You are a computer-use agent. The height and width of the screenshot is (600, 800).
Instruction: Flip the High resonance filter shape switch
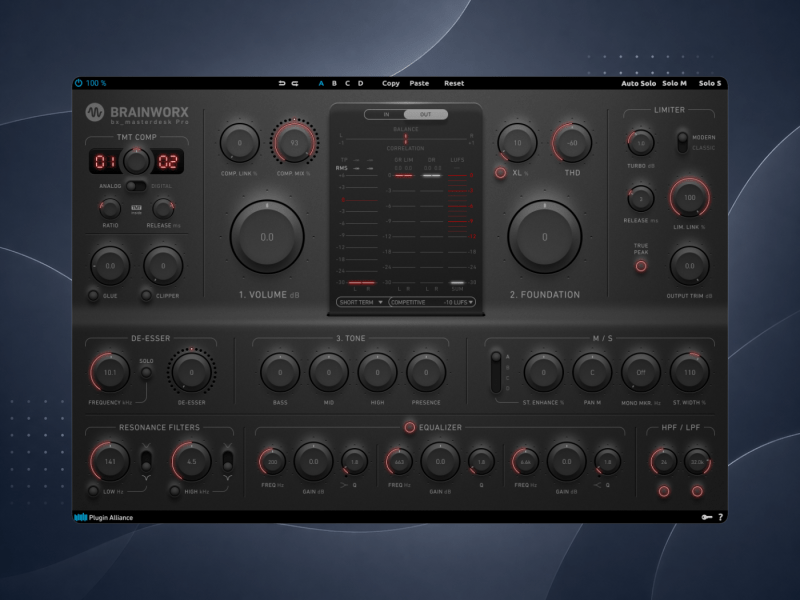point(228,461)
